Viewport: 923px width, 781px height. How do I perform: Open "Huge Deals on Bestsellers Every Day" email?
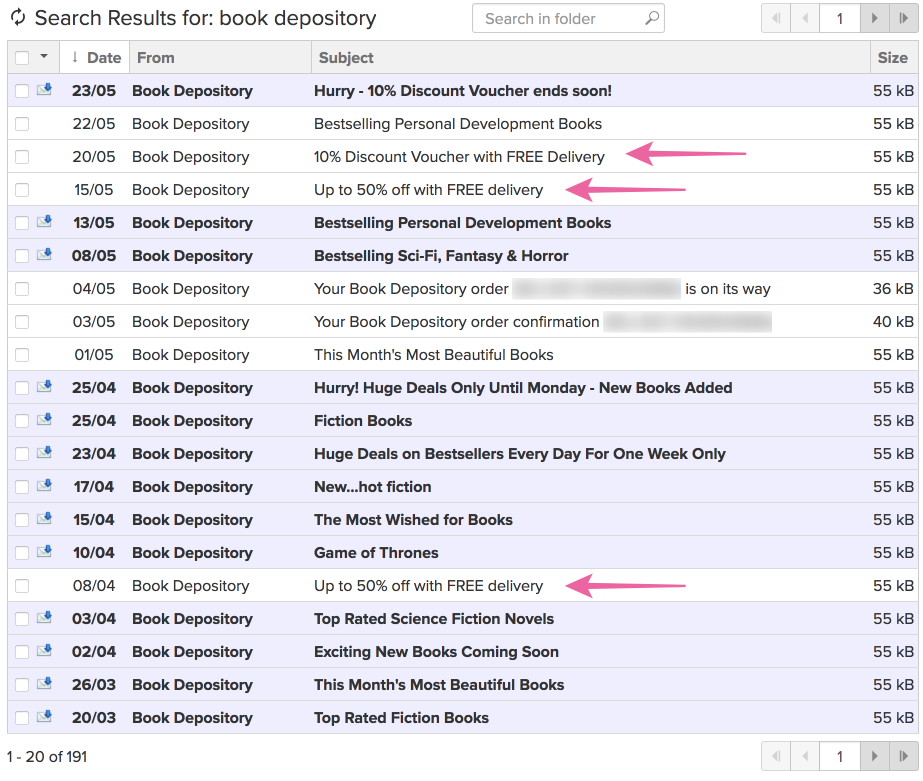click(x=519, y=453)
